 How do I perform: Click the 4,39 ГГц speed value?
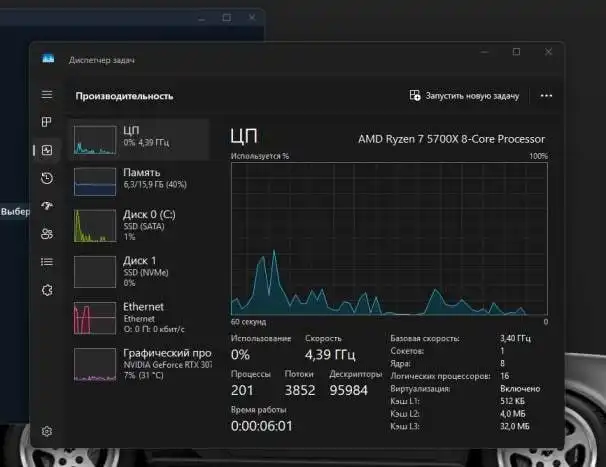(x=330, y=355)
